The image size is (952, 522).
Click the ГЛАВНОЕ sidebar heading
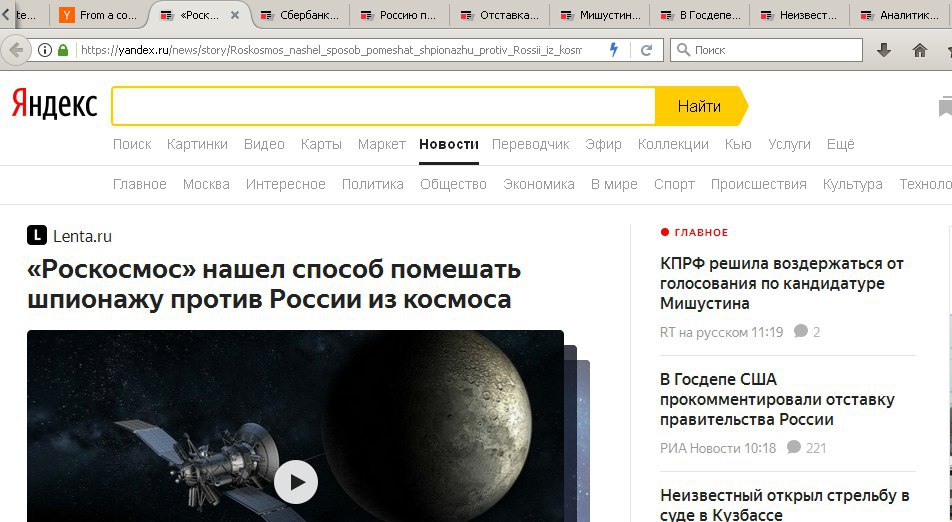701,232
